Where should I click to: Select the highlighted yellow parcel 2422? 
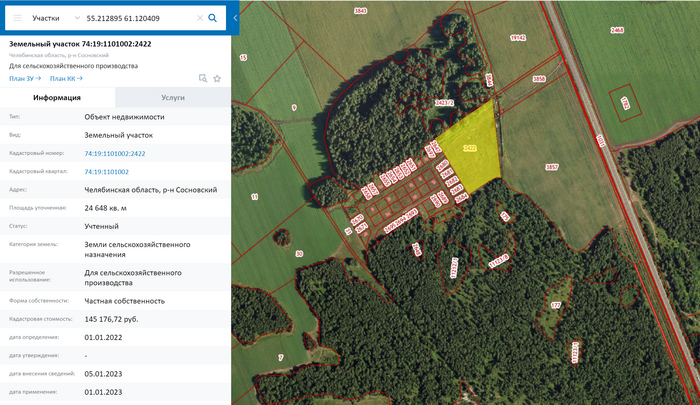coord(470,148)
